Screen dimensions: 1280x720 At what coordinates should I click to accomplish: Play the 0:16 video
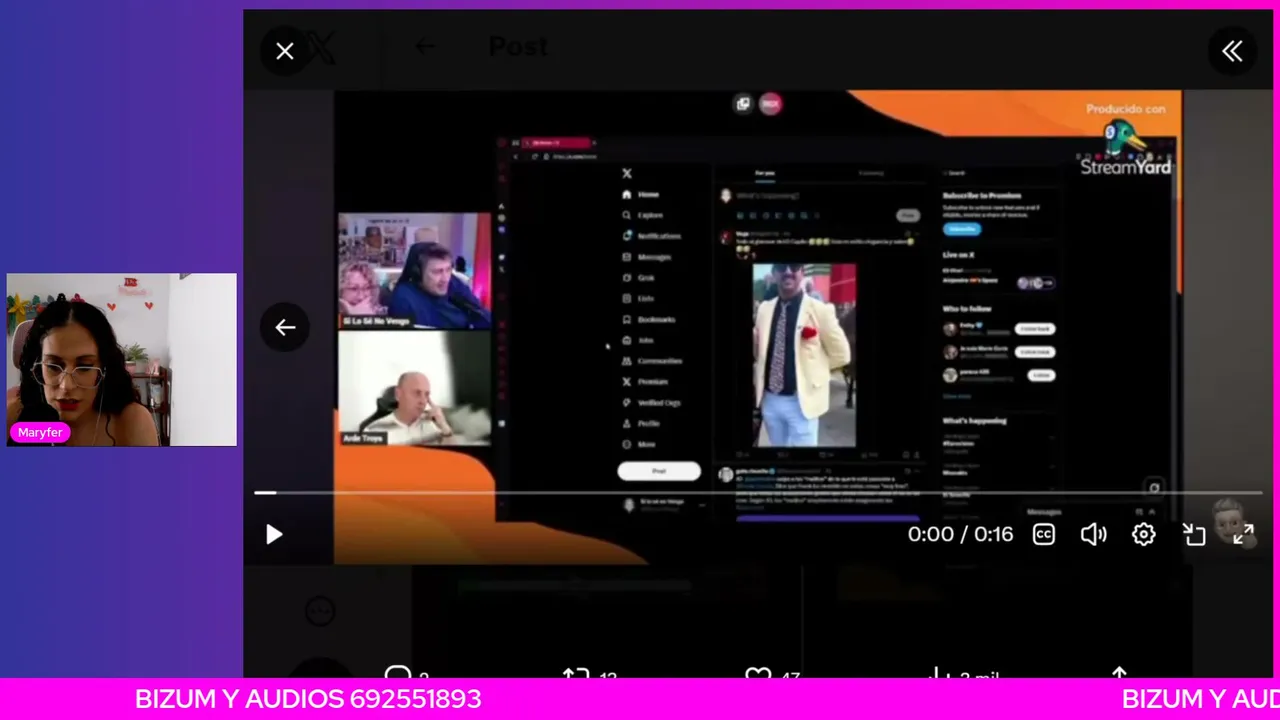tap(274, 535)
